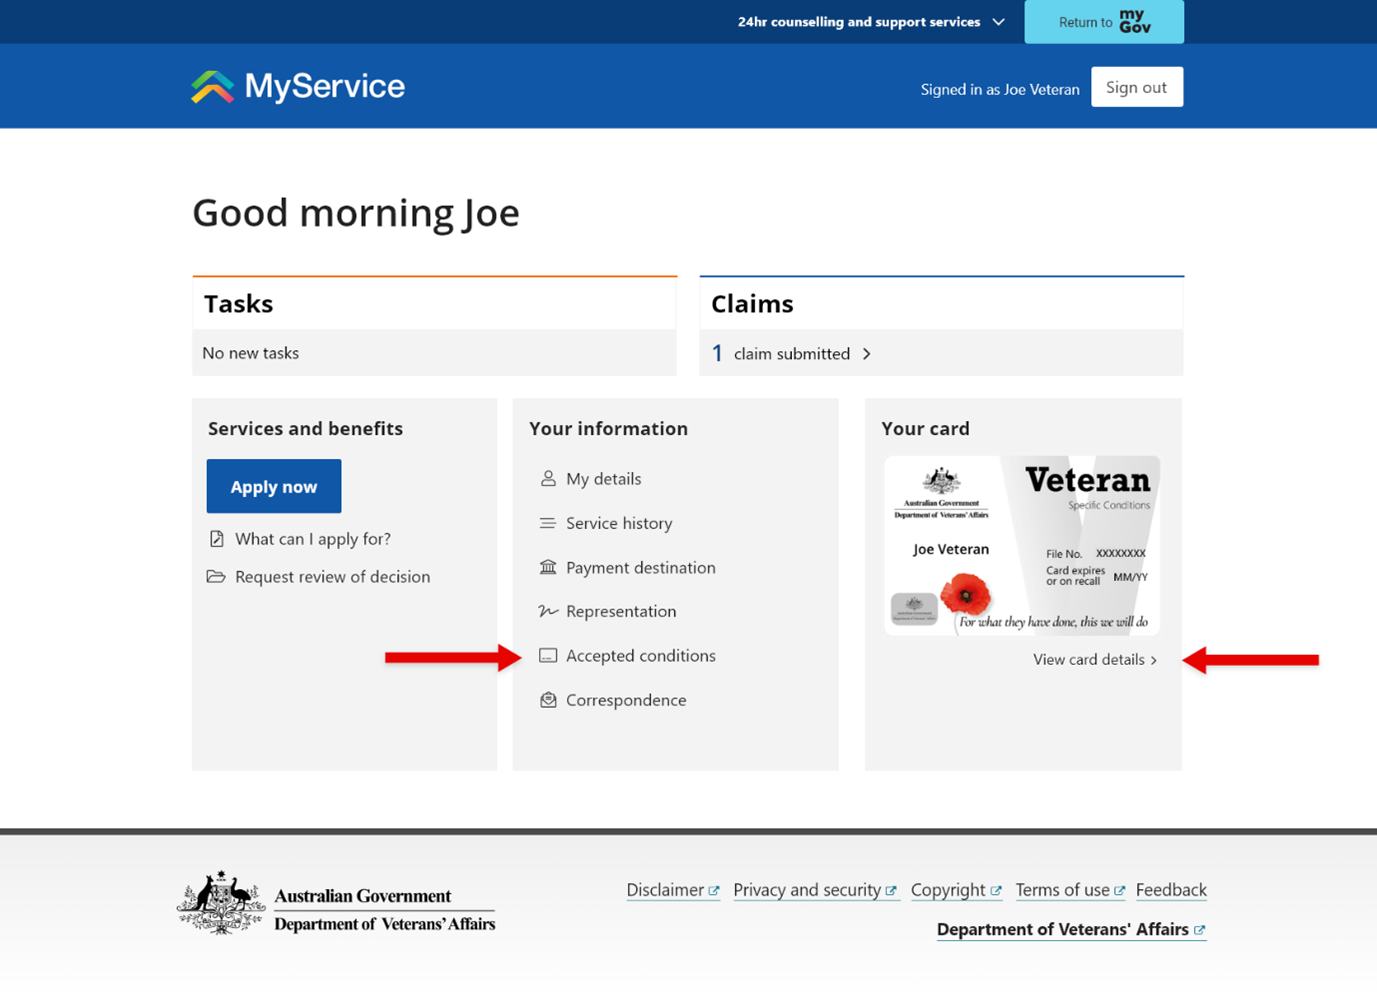Select the Payment destination bank icon

548,567
